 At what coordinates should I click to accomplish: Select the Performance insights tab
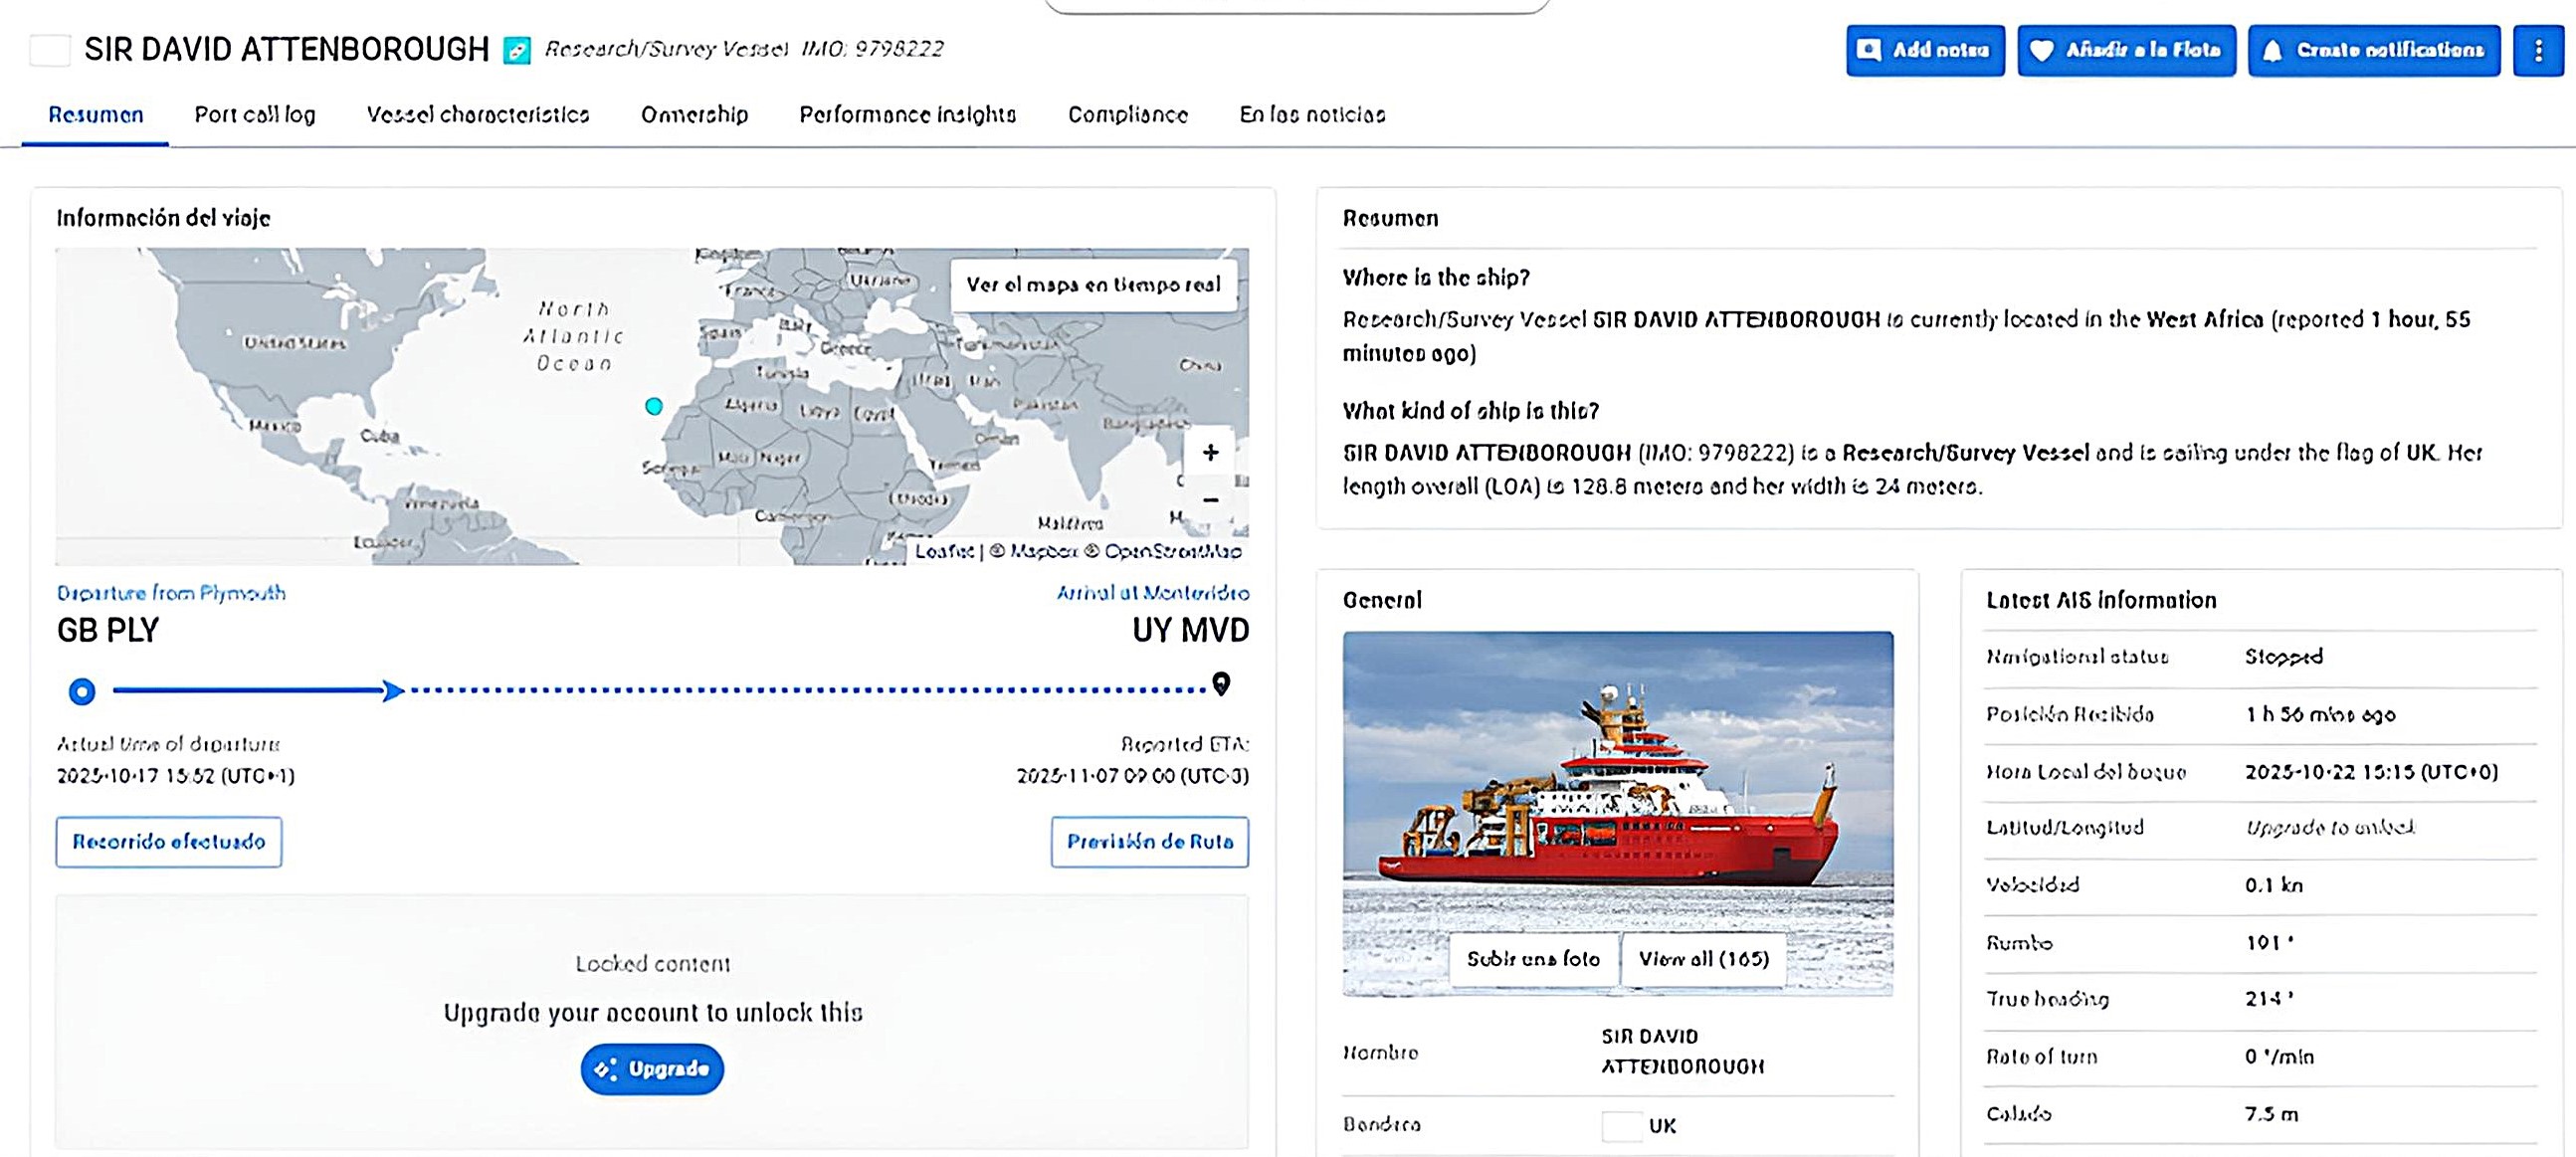point(907,115)
